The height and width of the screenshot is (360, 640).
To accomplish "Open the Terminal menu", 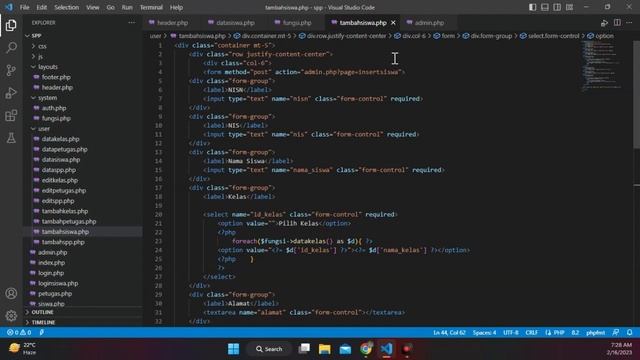I will point(151,7).
